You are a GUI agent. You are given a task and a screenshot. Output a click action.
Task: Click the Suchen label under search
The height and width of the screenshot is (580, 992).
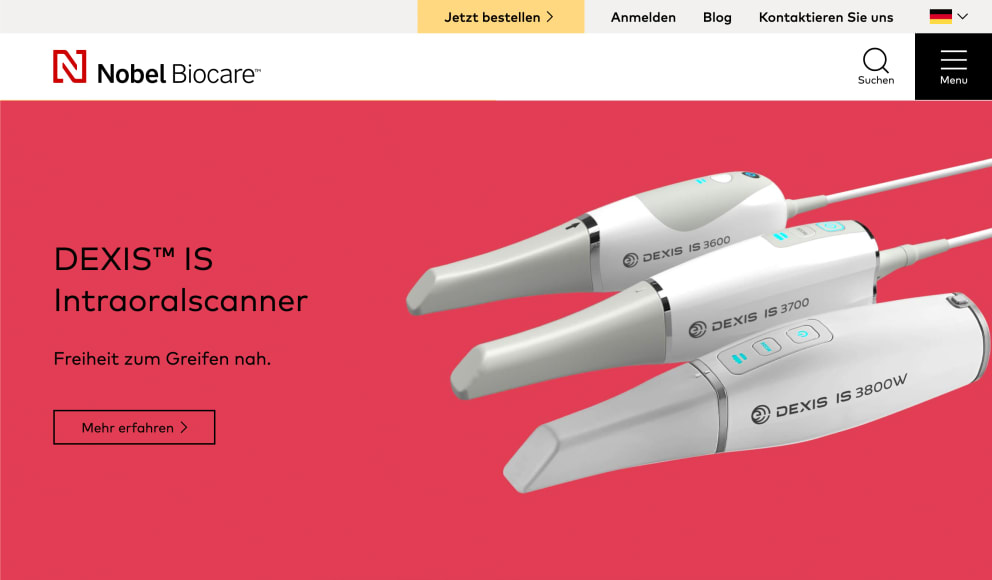(876, 80)
